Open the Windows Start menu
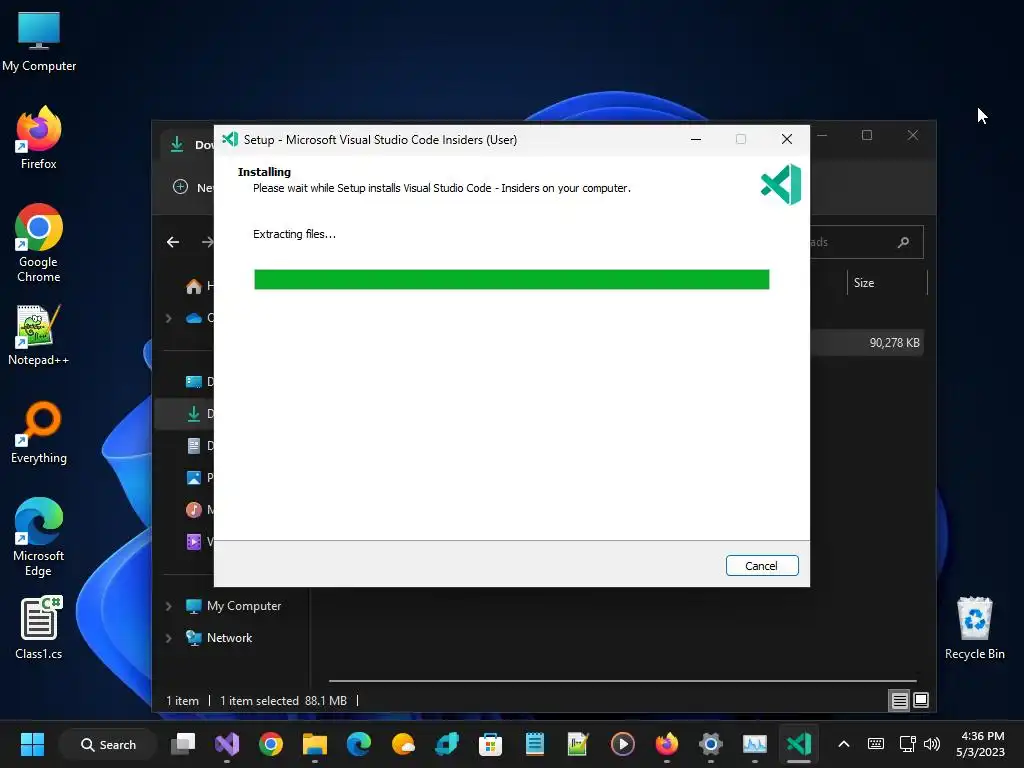 (x=32, y=744)
